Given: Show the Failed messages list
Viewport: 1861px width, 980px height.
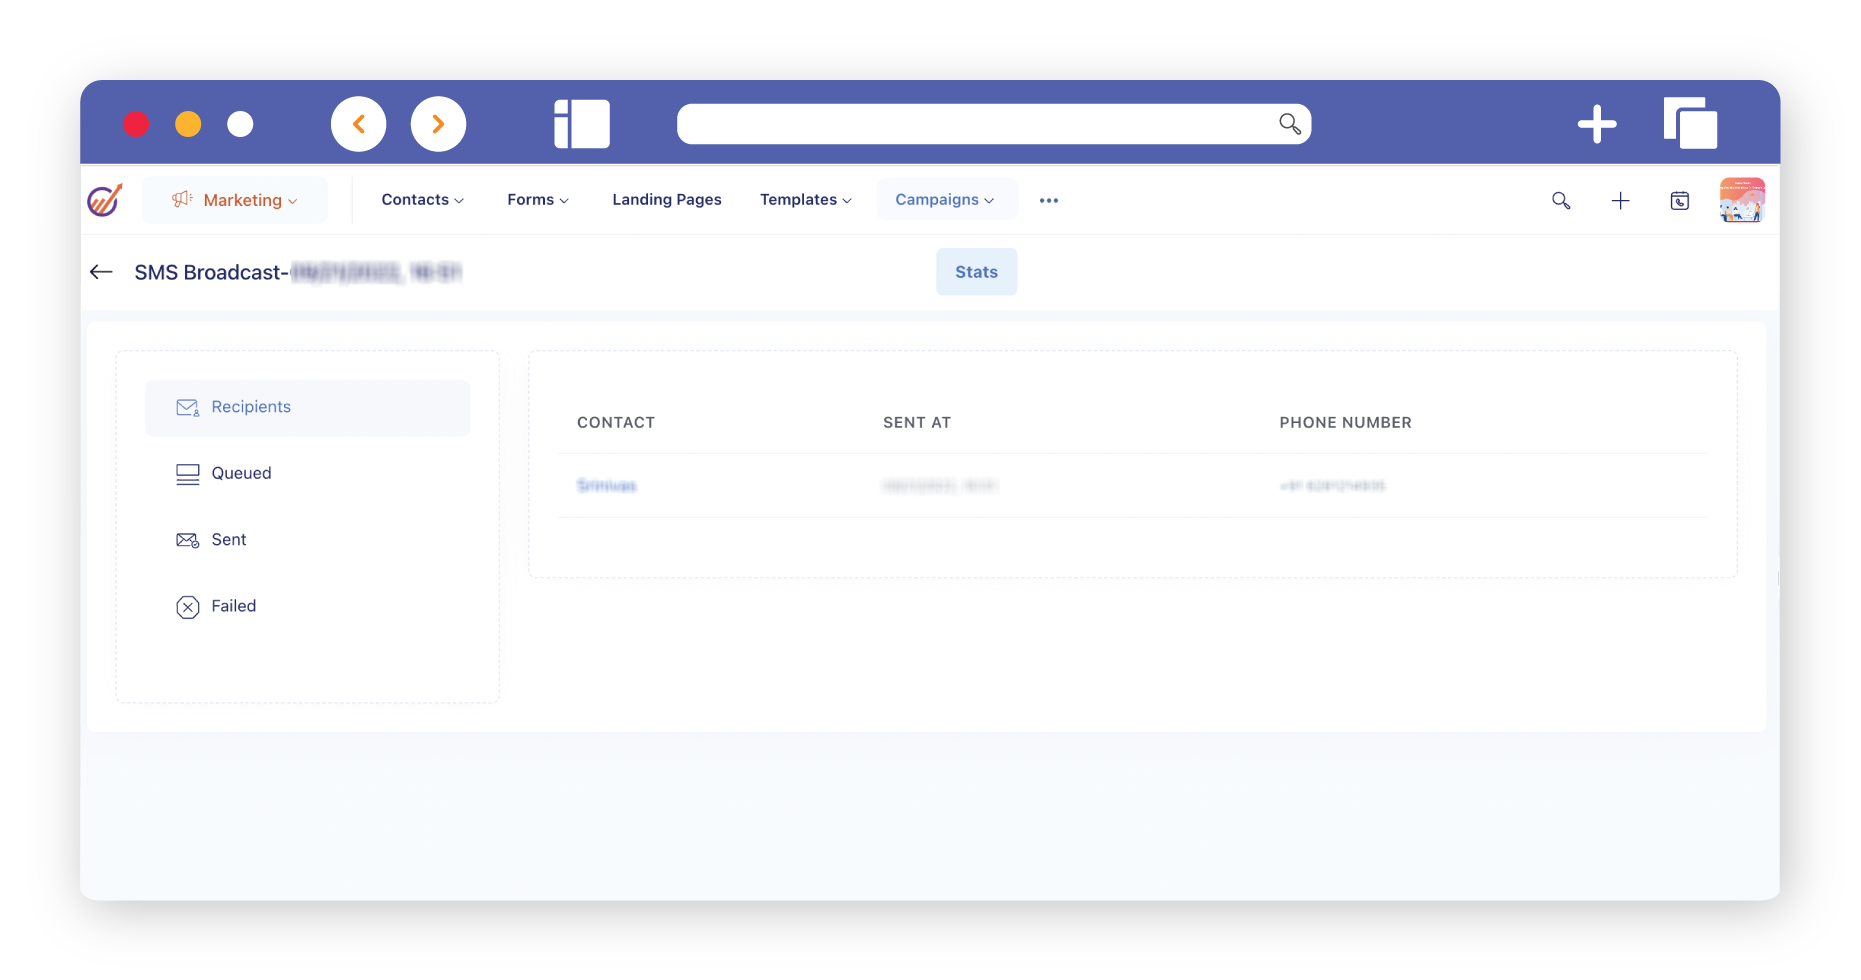Looking at the screenshot, I should 233,606.
